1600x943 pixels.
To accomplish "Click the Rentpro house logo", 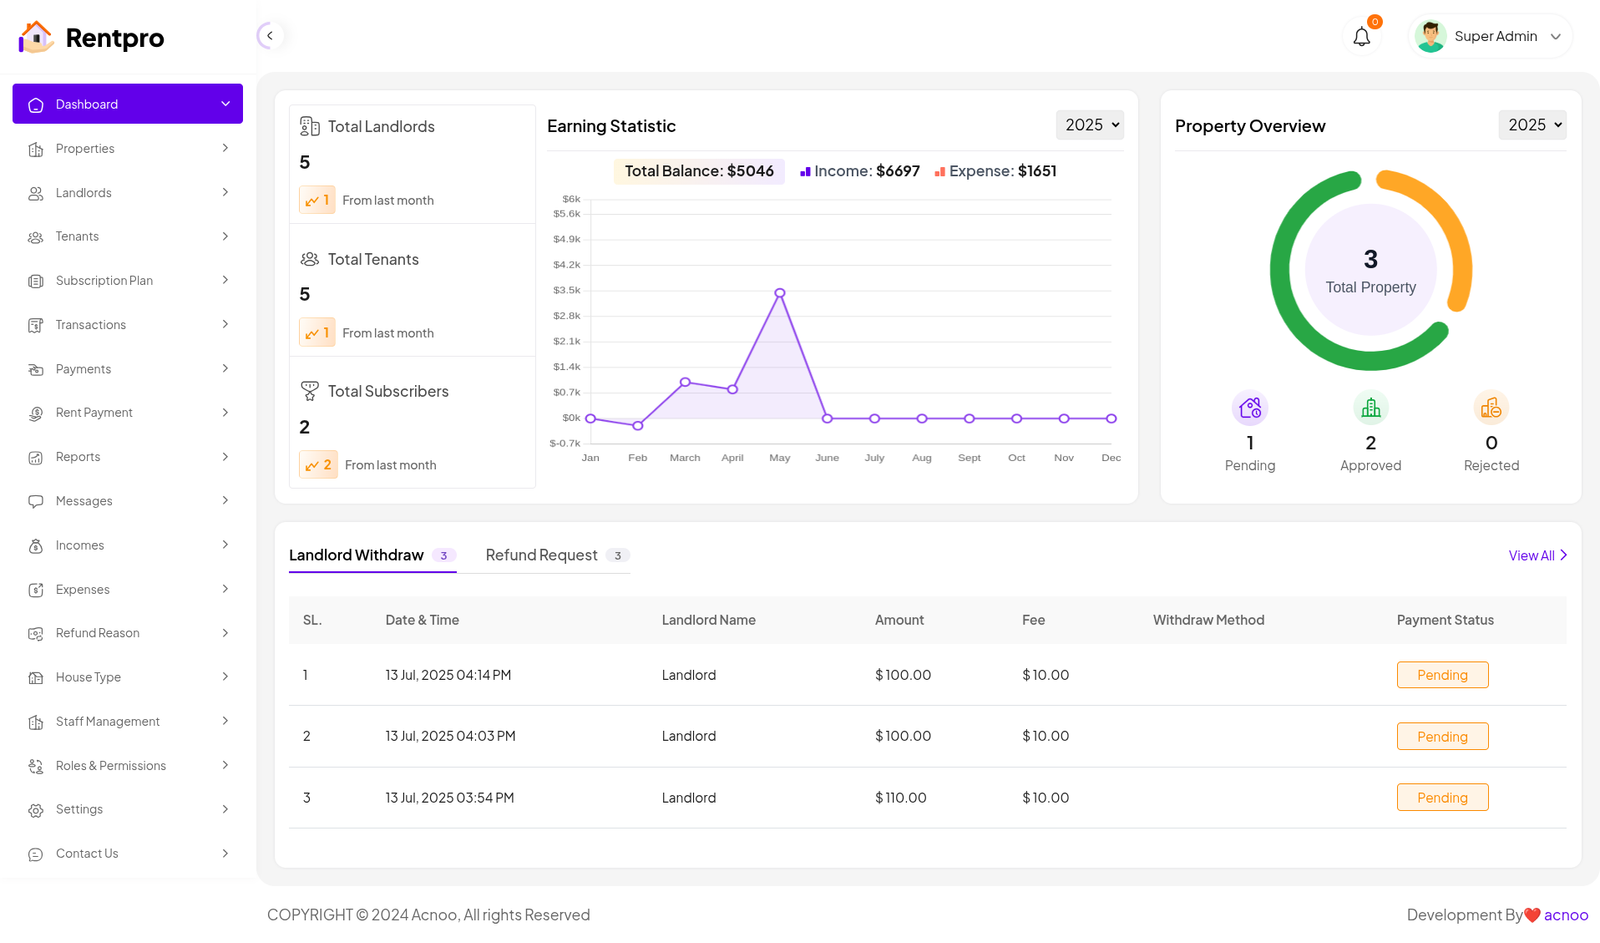I will (x=36, y=37).
